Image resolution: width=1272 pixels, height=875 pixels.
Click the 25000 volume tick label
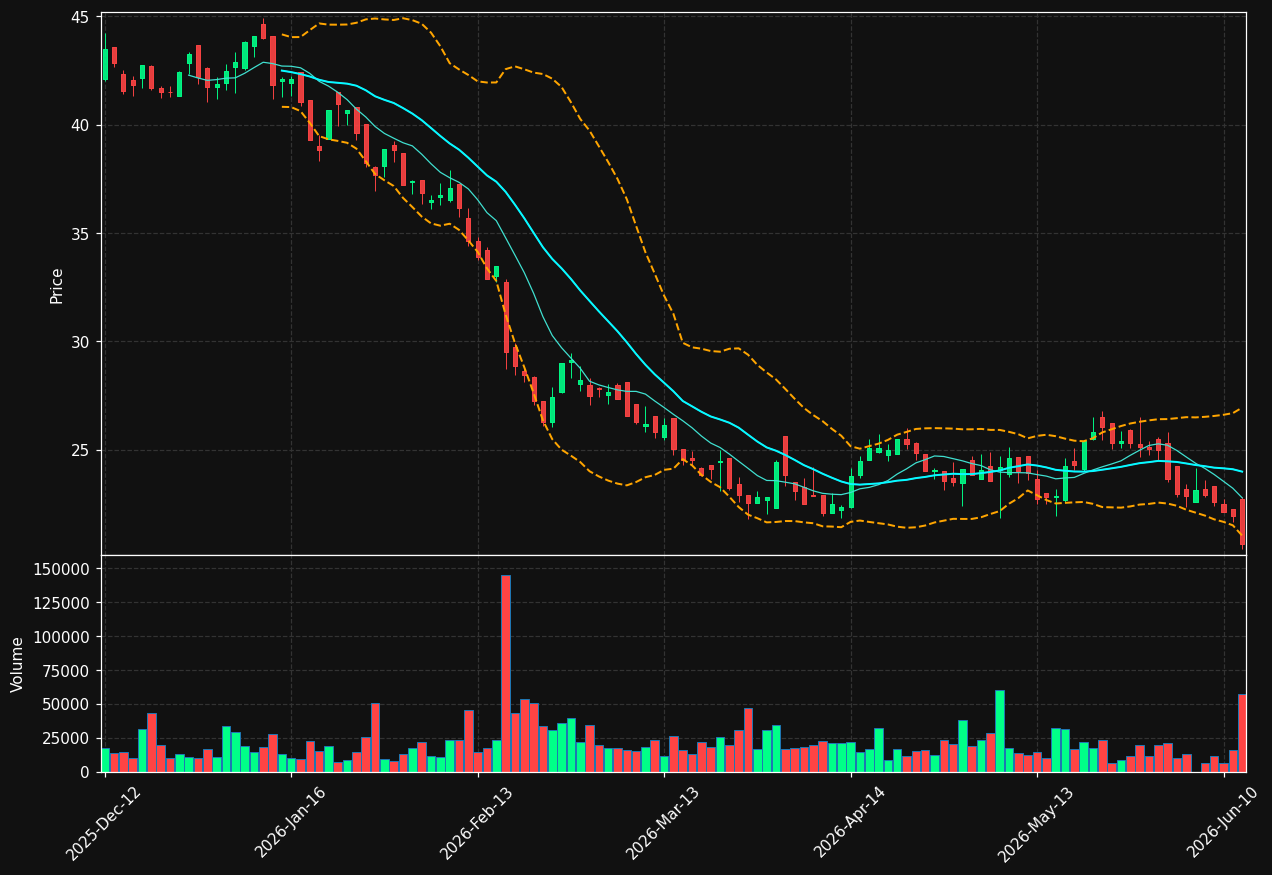[x=67, y=738]
